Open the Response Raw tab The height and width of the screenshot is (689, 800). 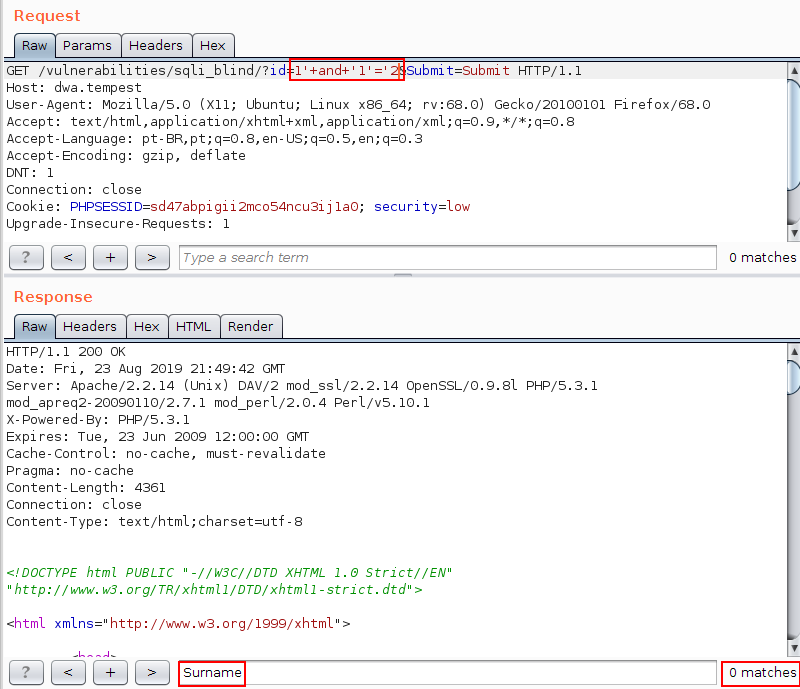pyautogui.click(x=34, y=326)
